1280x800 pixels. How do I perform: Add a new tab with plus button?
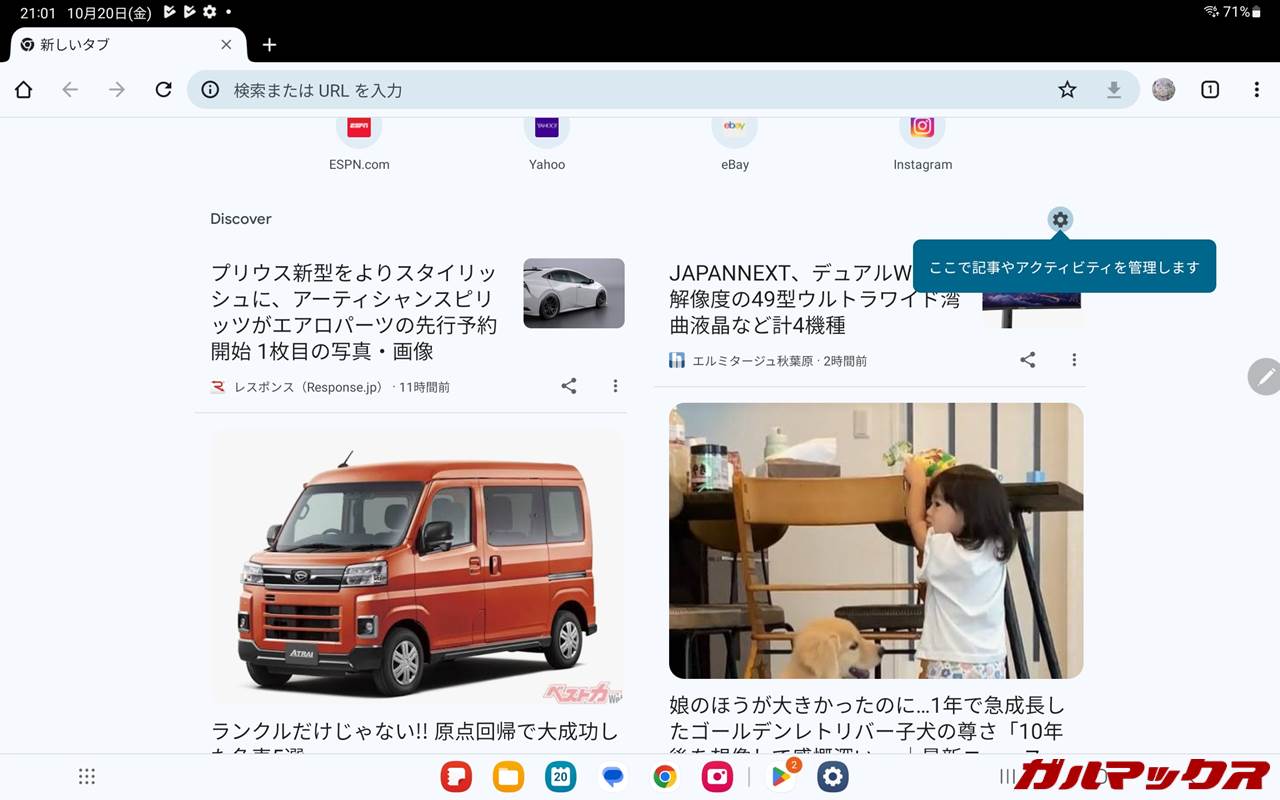click(269, 45)
